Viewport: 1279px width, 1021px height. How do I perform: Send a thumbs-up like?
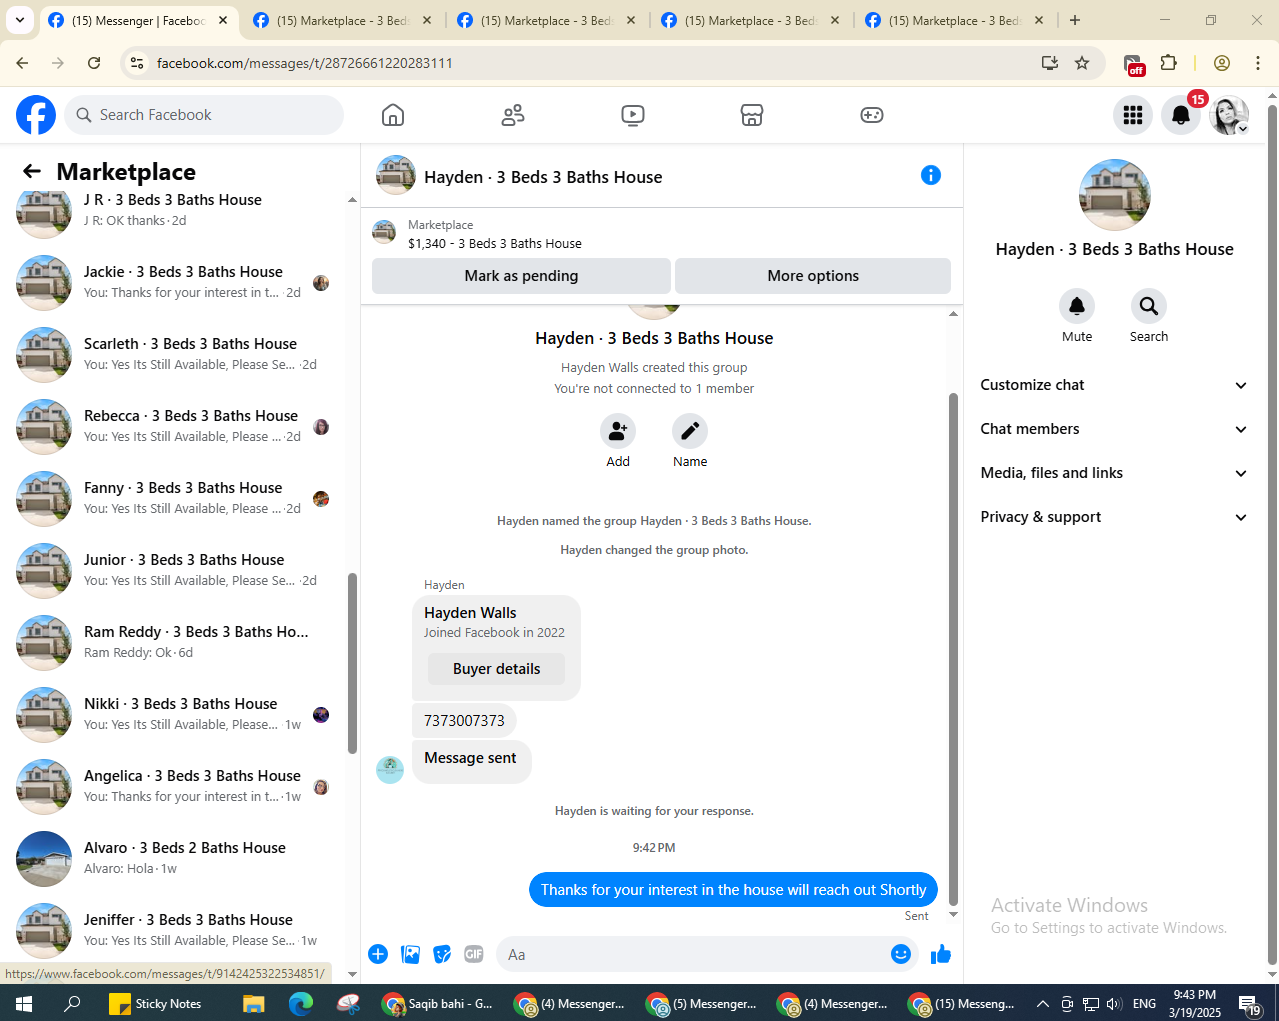[941, 954]
